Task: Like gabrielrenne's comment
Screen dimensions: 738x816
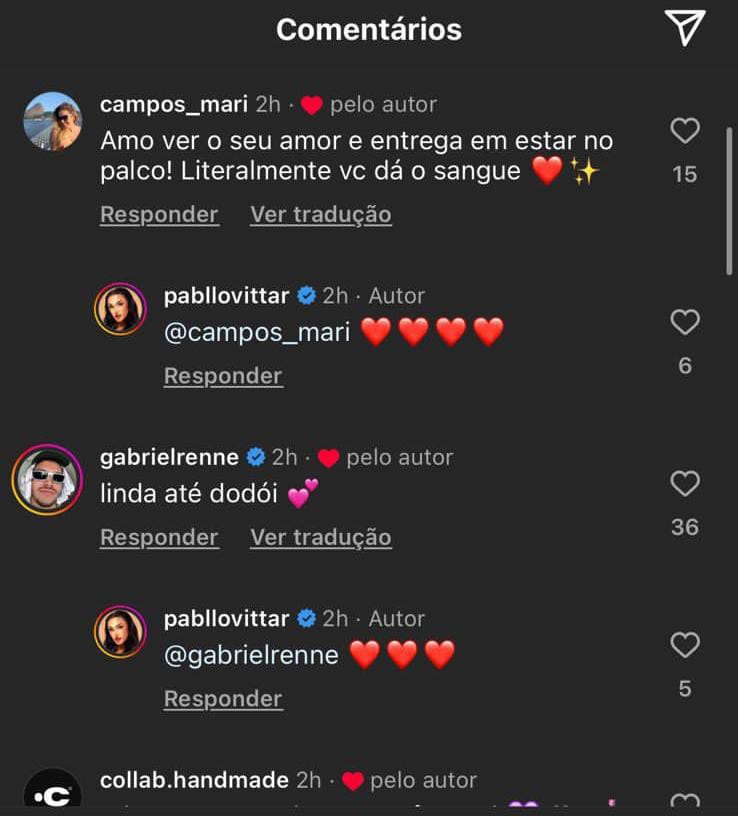Action: (x=685, y=484)
